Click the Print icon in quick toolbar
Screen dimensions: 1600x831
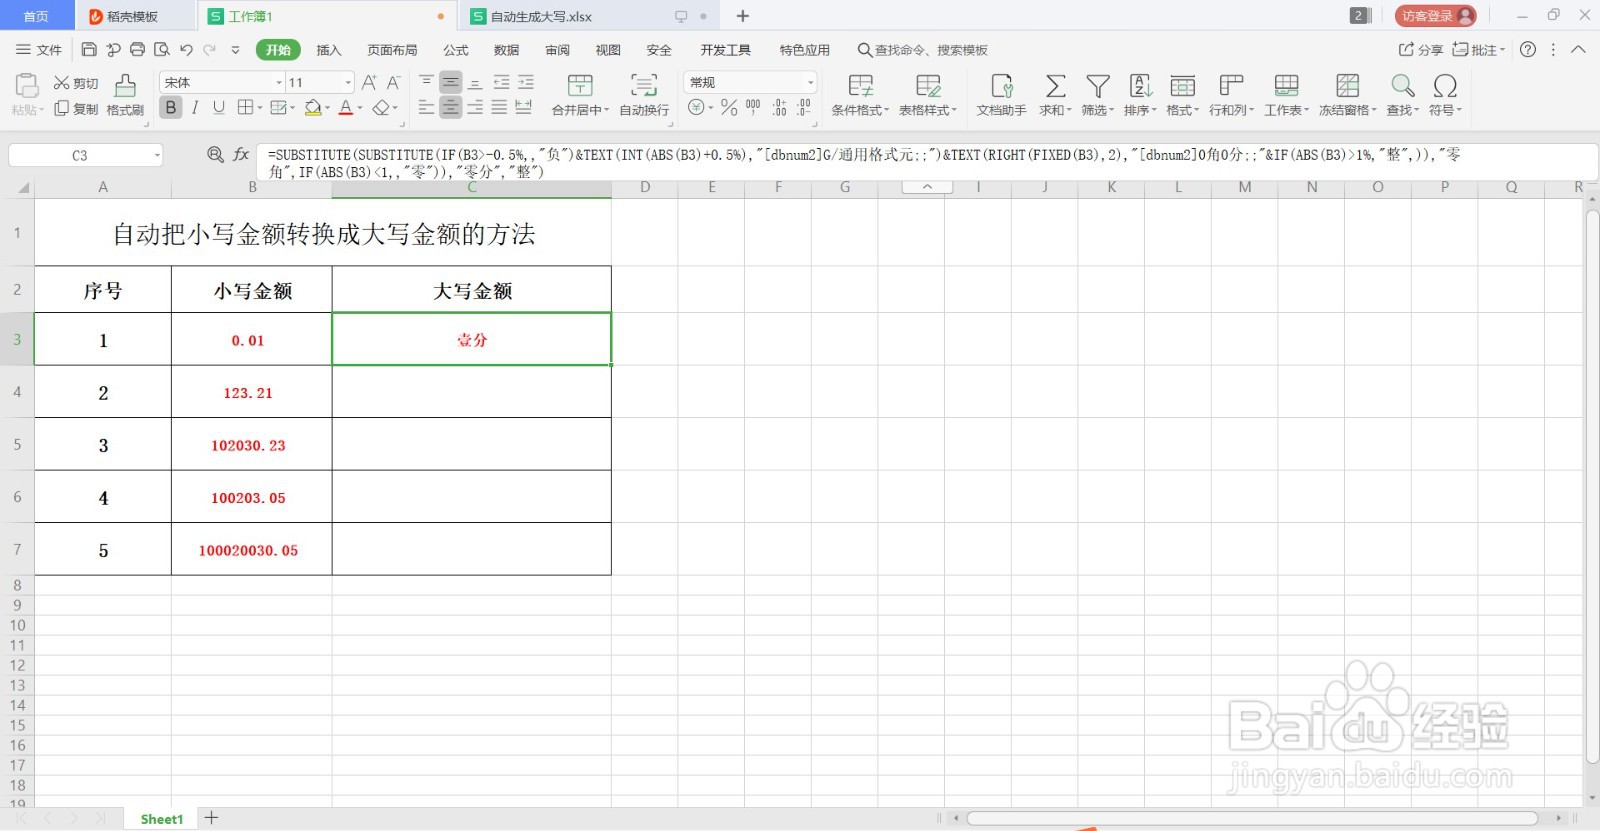[137, 50]
